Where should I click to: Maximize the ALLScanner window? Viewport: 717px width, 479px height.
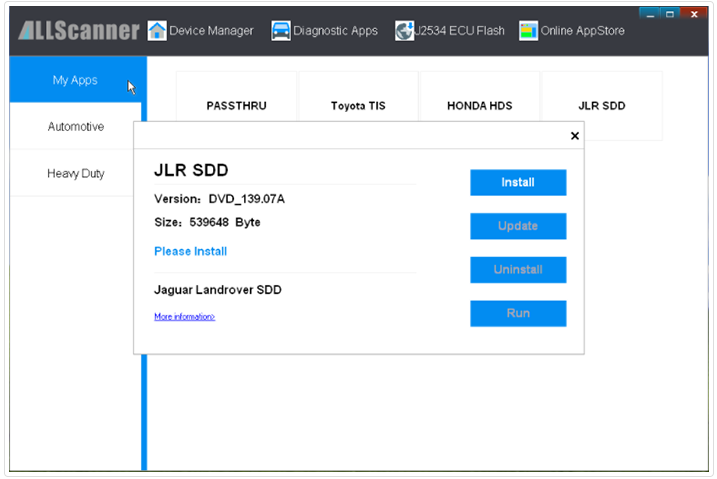coord(670,14)
